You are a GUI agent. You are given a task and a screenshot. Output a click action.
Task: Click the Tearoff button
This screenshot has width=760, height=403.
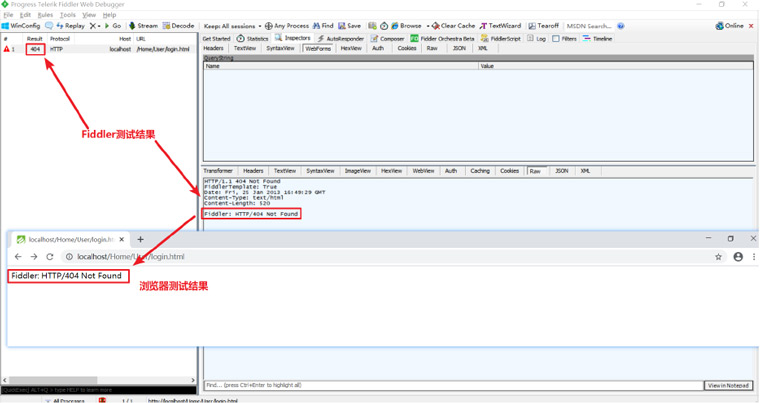click(543, 26)
